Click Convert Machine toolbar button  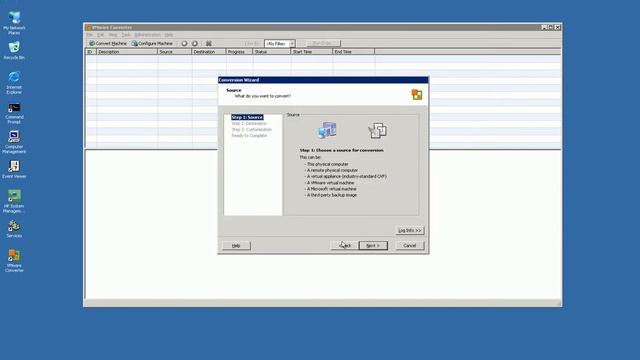tap(108, 43)
